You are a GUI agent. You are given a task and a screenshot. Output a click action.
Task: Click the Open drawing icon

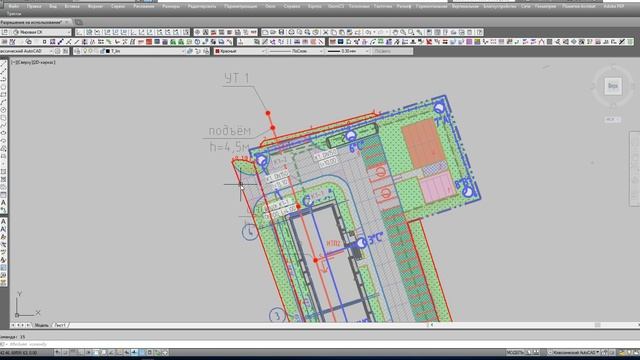click(273, 32)
